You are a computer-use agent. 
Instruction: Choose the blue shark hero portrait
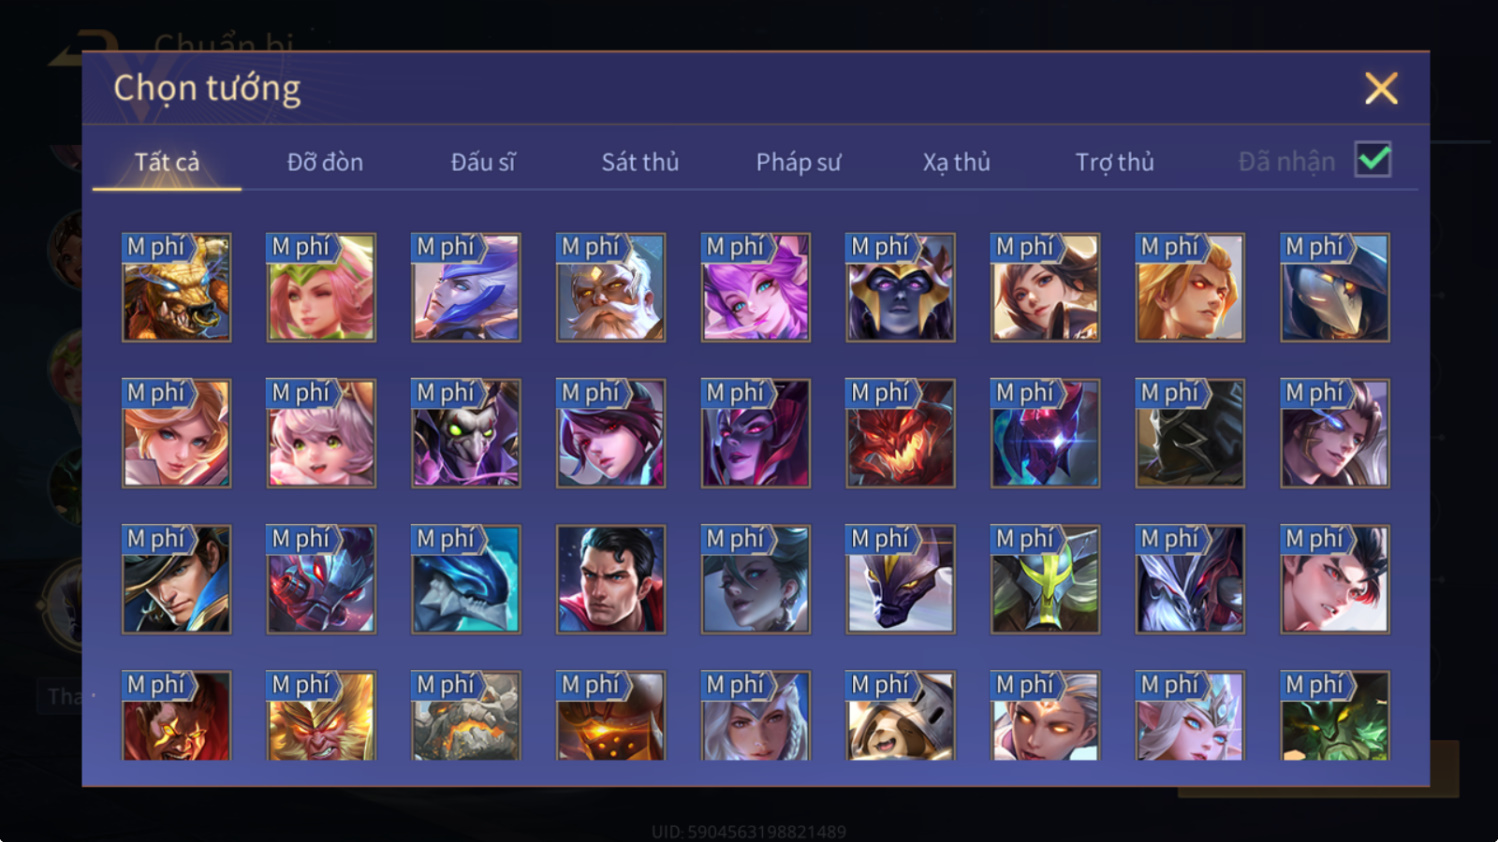click(466, 579)
